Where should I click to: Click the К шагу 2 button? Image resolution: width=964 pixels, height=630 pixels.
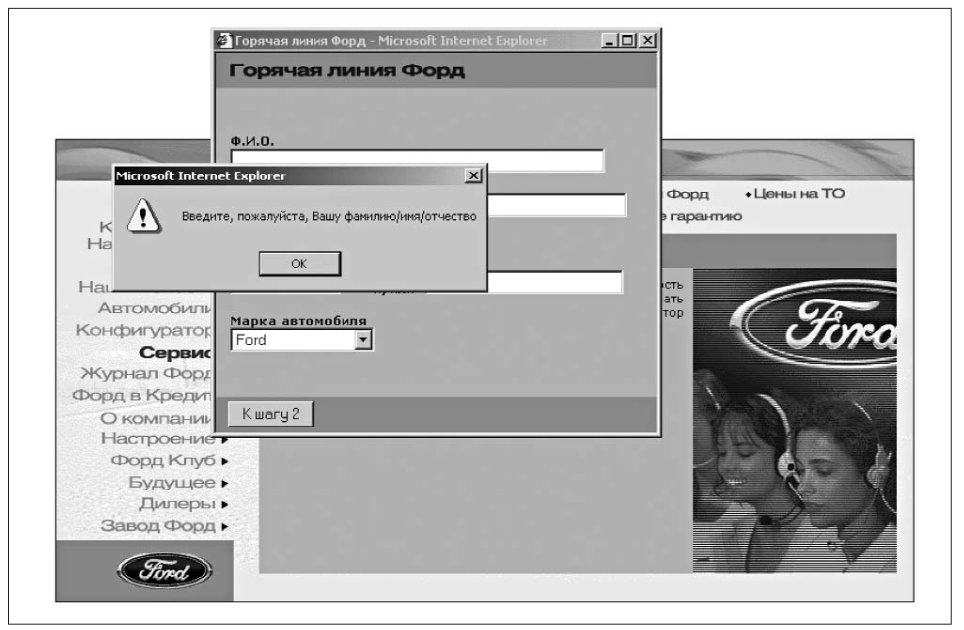click(x=271, y=414)
